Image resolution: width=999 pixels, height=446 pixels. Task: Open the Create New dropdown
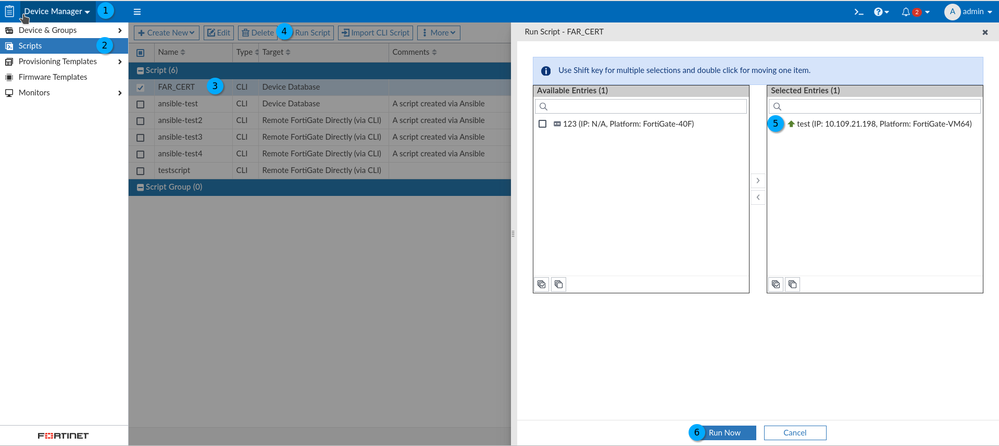coord(166,32)
